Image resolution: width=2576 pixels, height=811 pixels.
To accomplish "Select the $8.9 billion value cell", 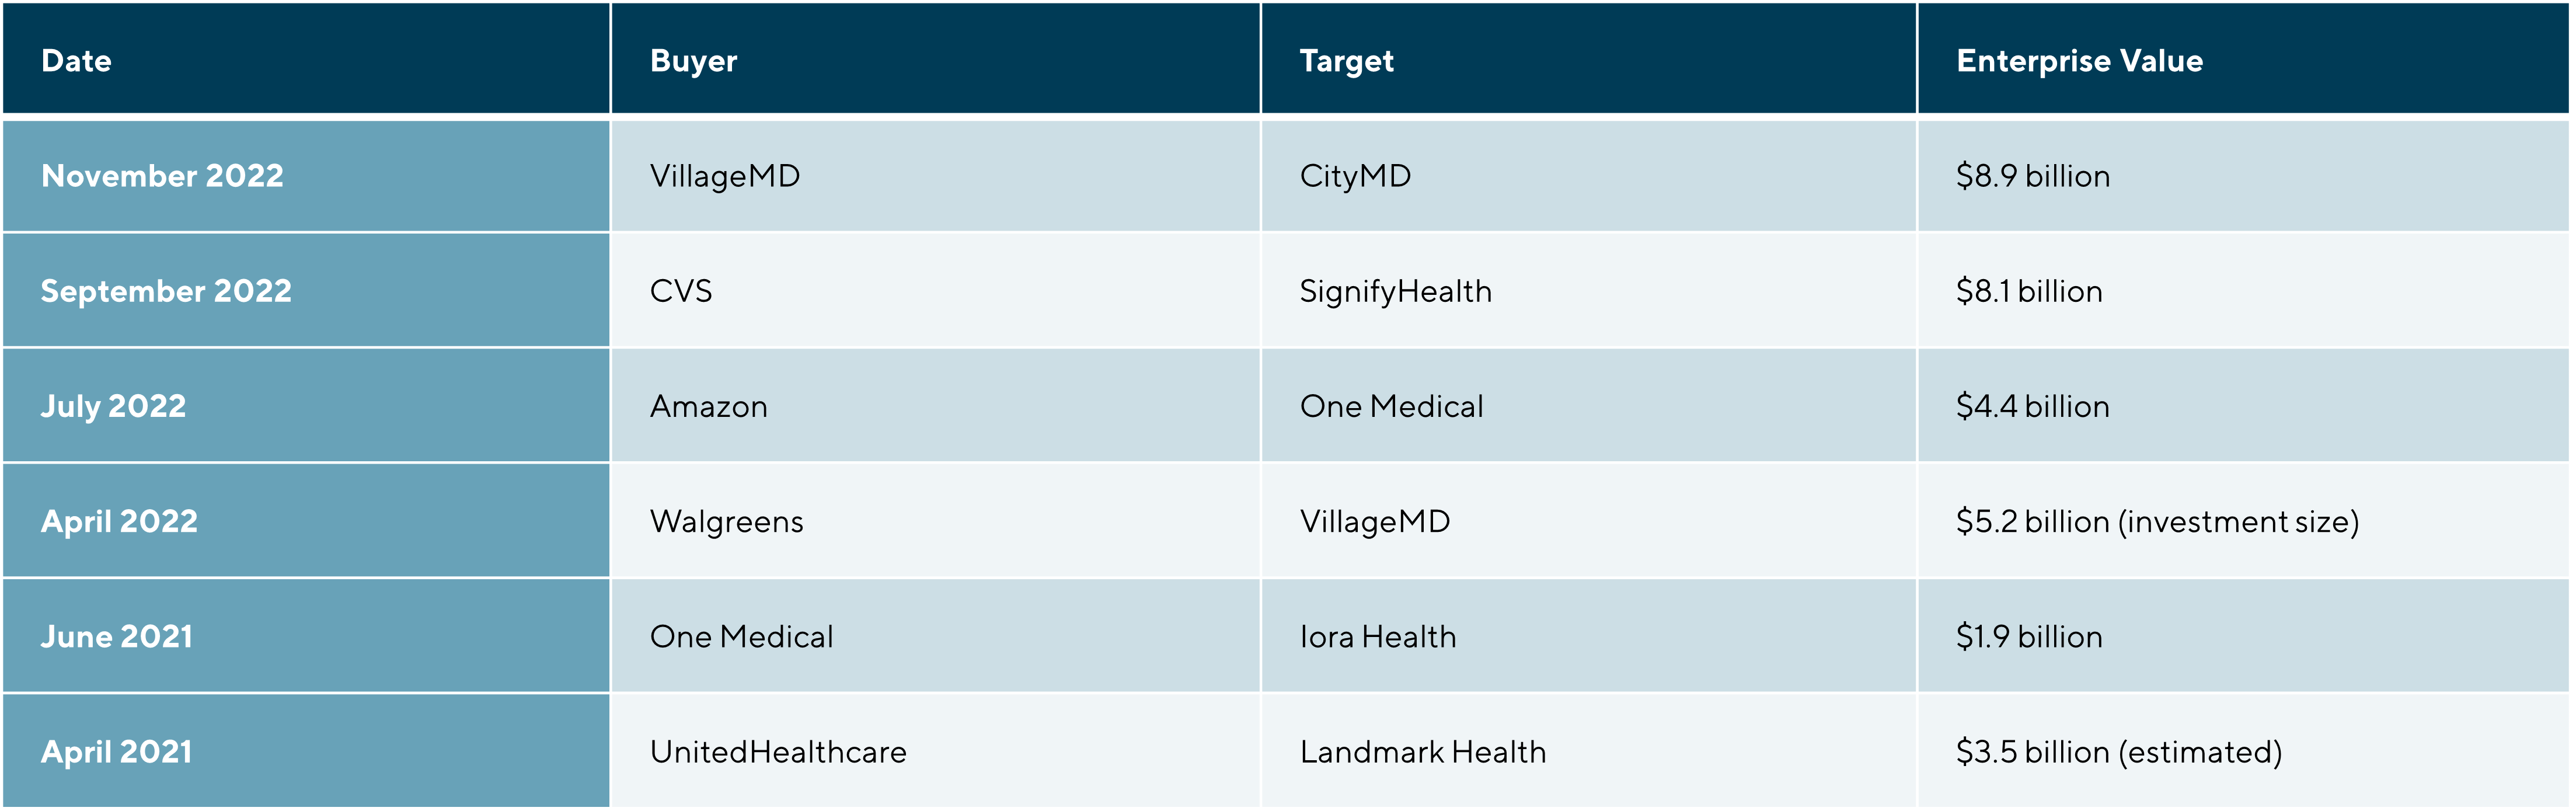I will click(2033, 176).
